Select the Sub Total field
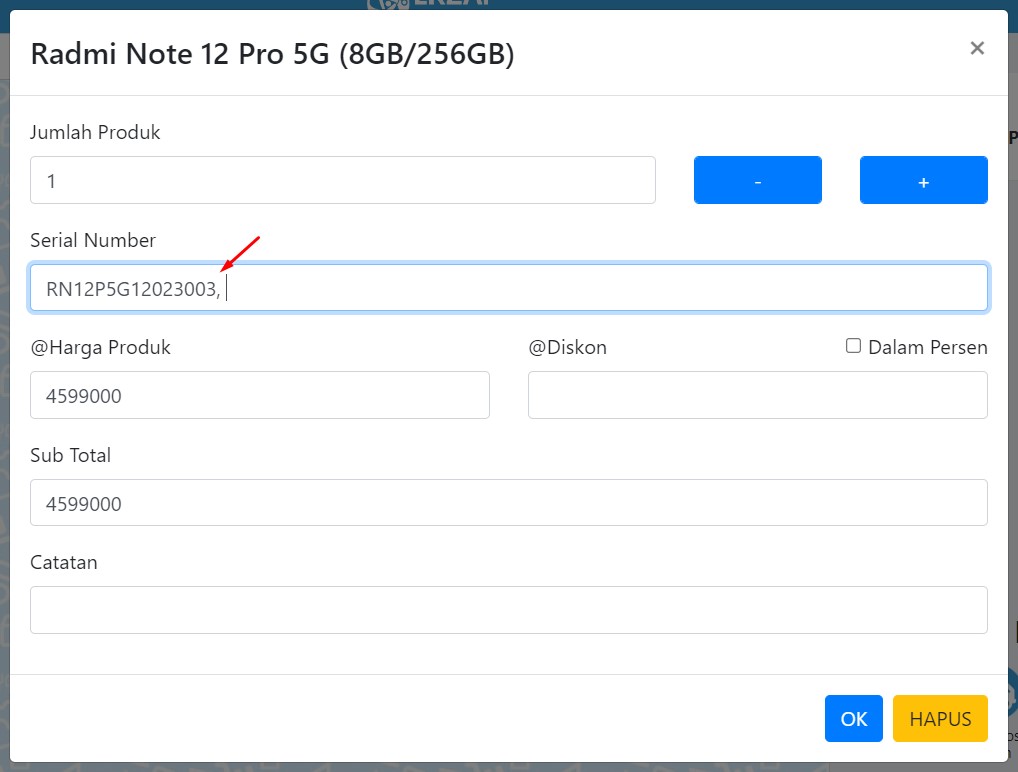The height and width of the screenshot is (772, 1018). (509, 503)
